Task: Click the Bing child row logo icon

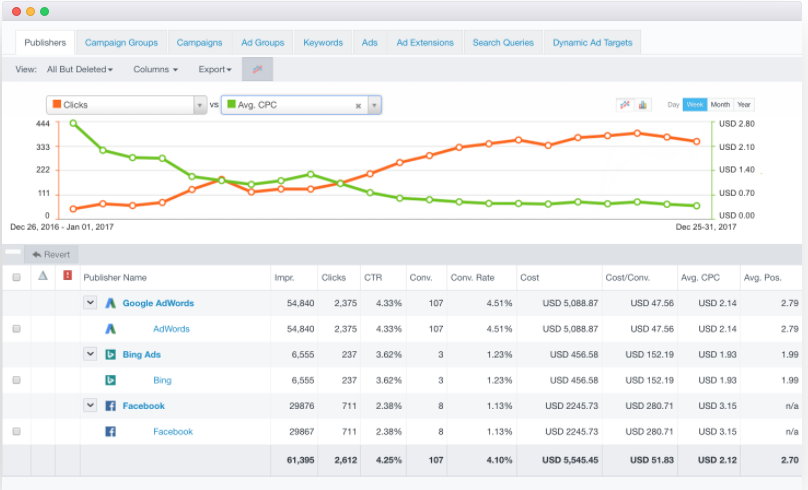Action: point(110,380)
